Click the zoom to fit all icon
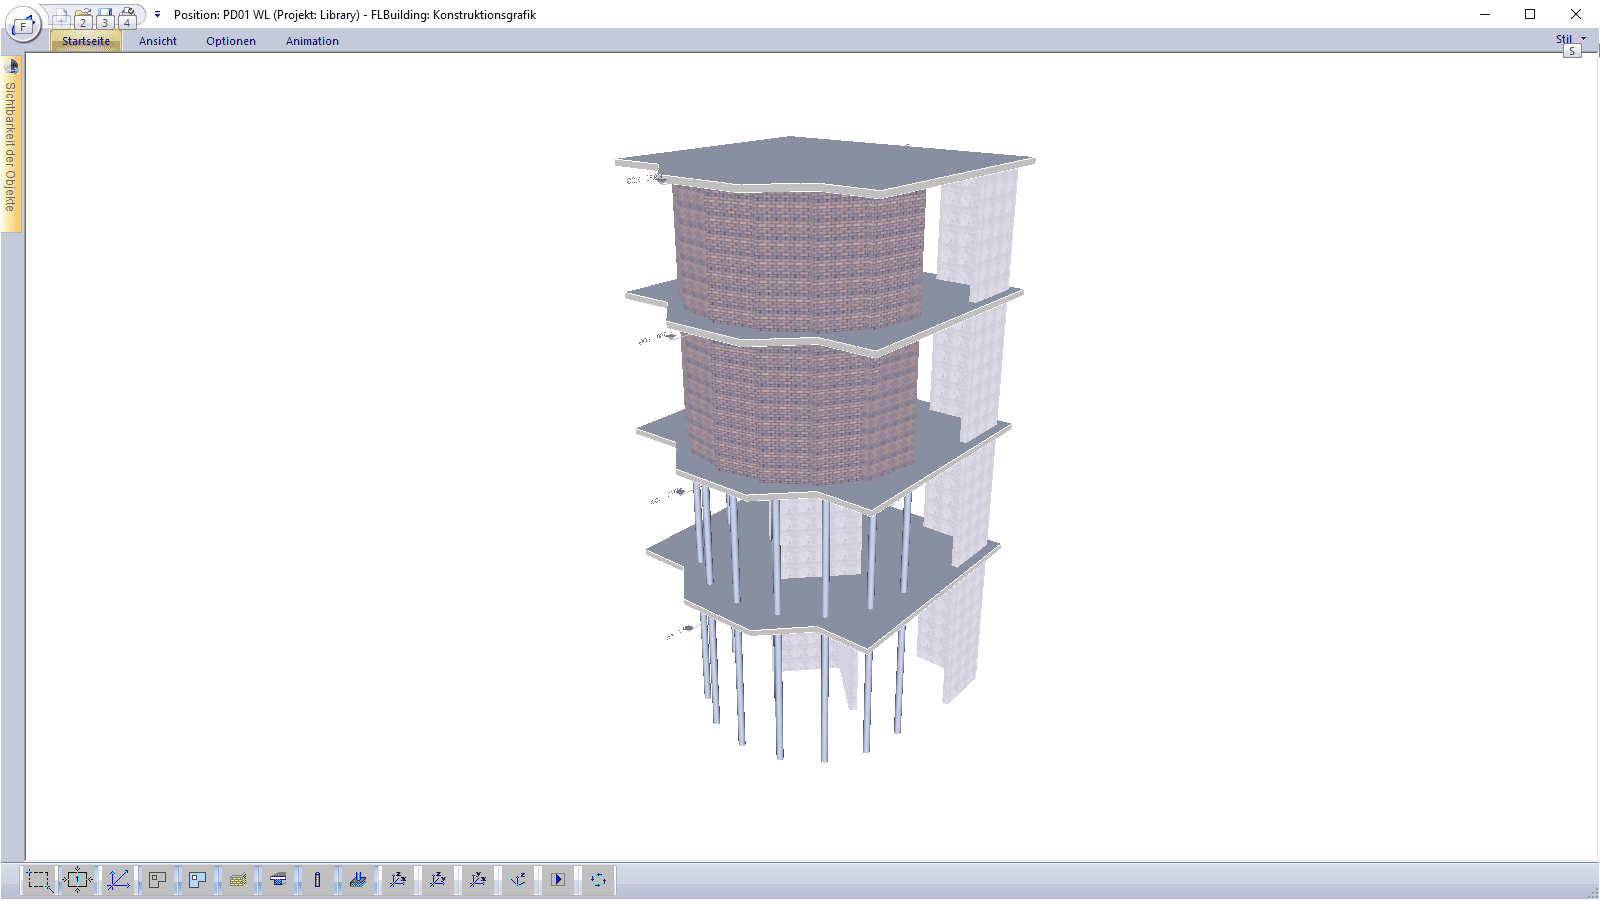Screen dimensions: 1600x900 tap(78, 880)
